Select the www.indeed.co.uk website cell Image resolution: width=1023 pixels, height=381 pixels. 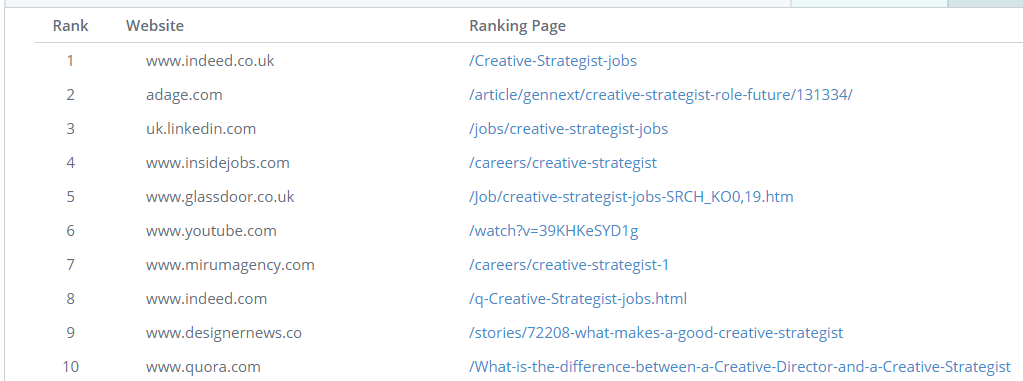coord(210,61)
